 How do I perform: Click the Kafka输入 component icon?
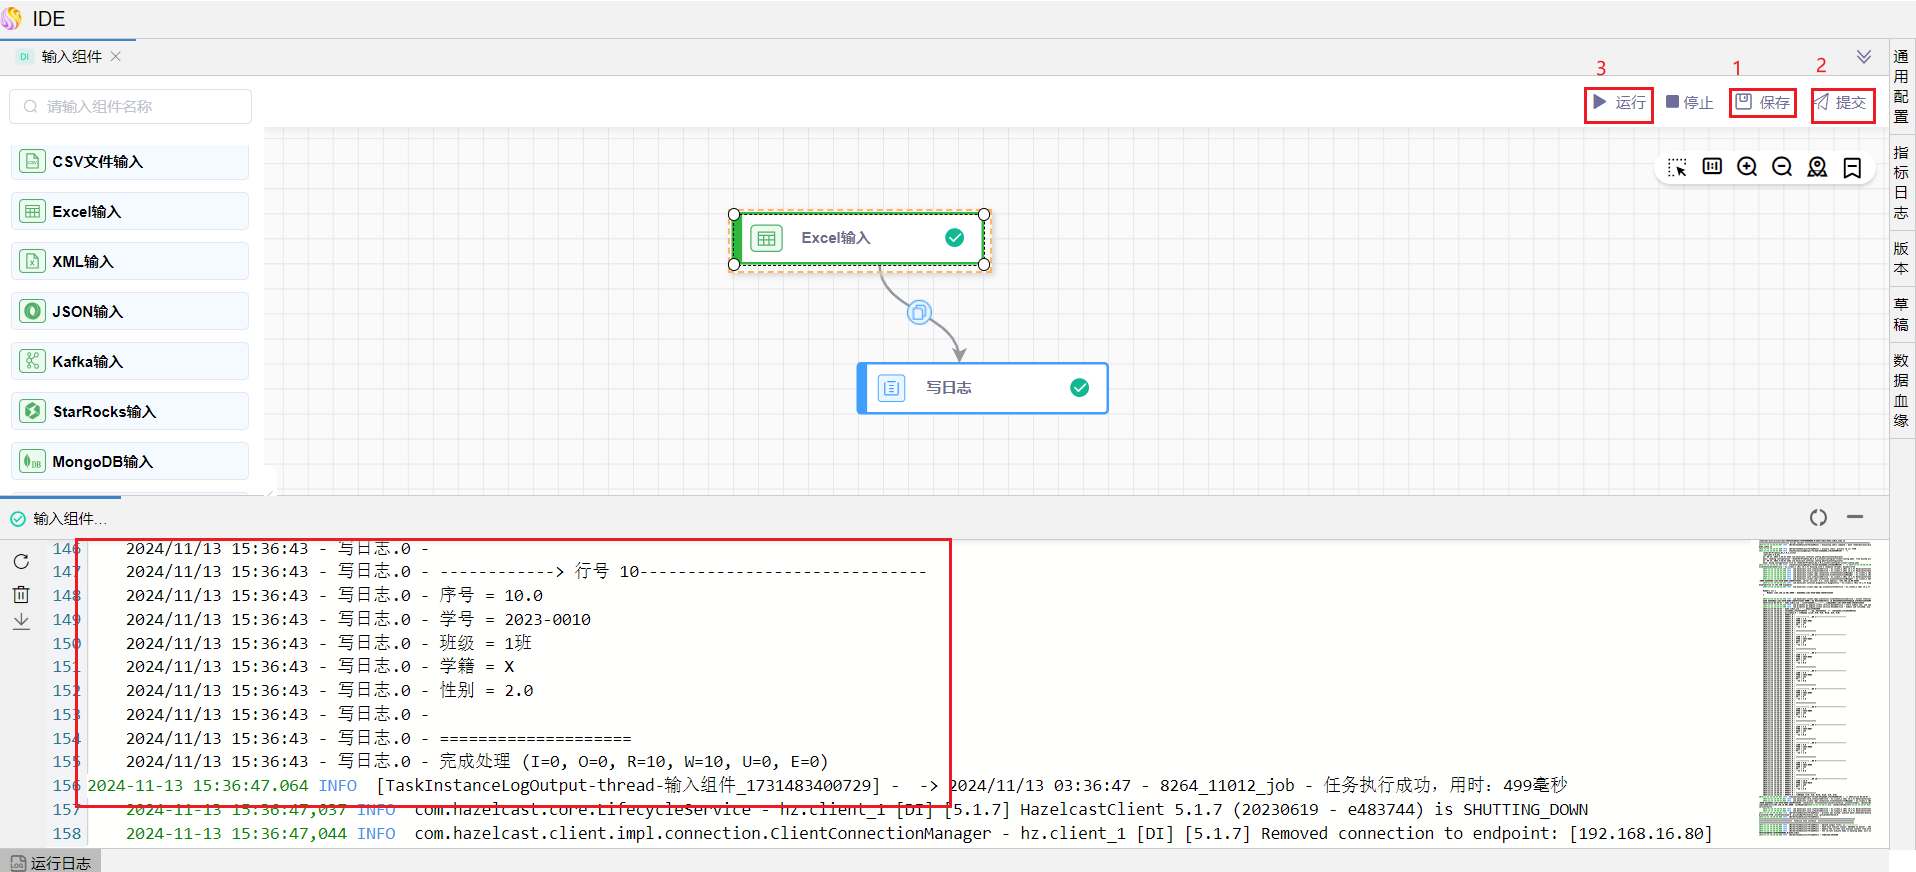click(33, 361)
